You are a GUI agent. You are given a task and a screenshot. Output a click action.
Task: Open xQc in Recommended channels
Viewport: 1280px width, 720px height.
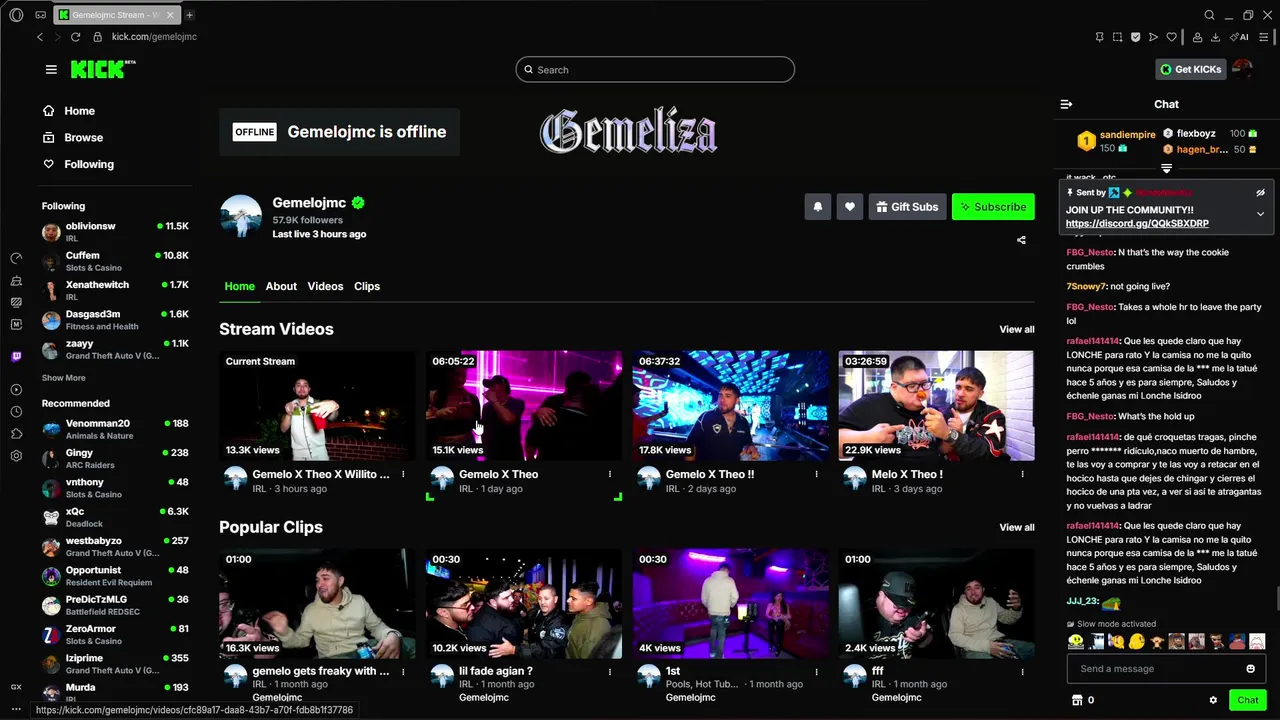point(115,517)
